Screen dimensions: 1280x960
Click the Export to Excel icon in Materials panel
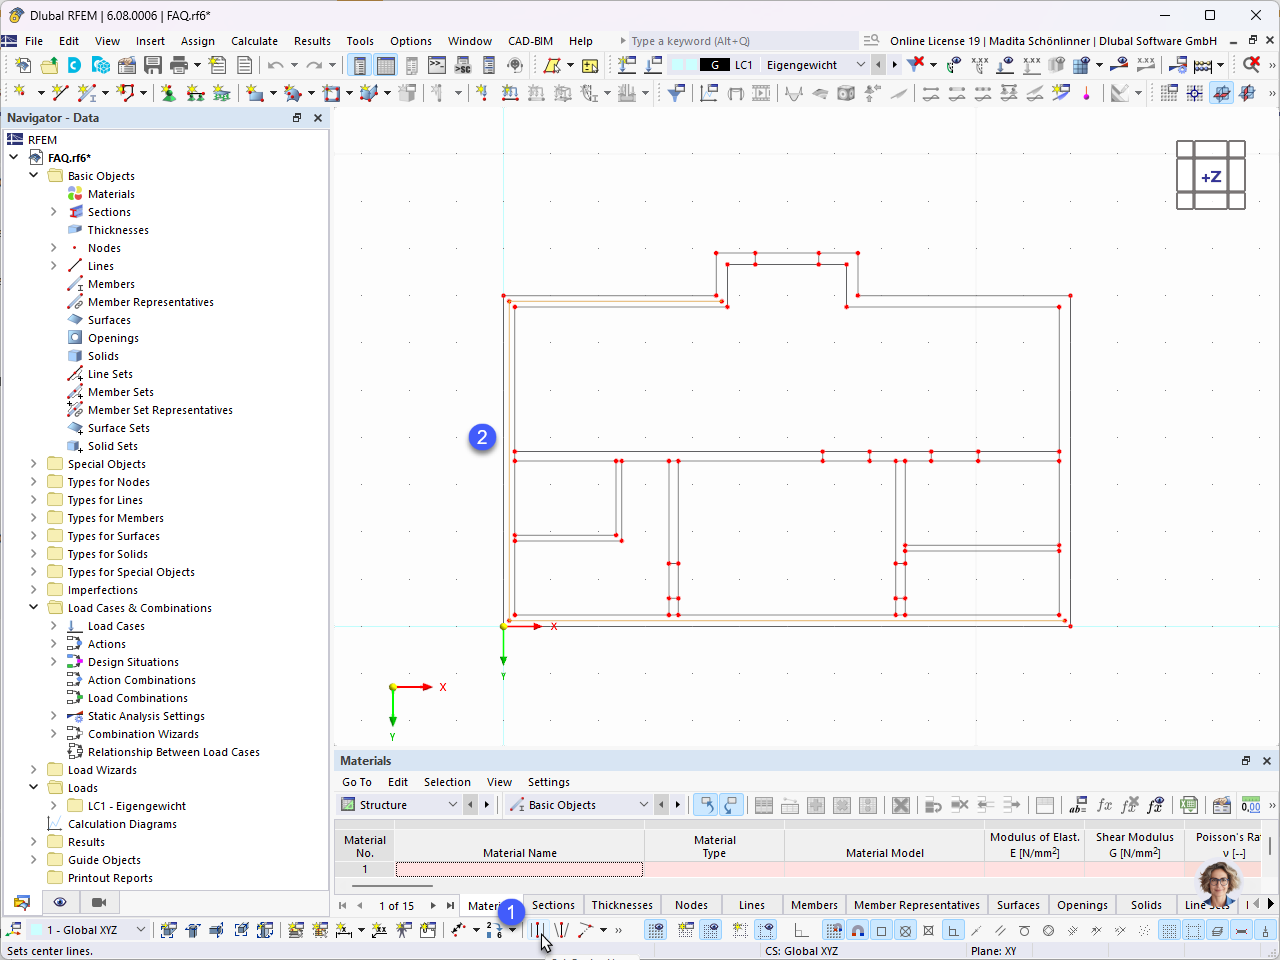pyautogui.click(x=1188, y=805)
